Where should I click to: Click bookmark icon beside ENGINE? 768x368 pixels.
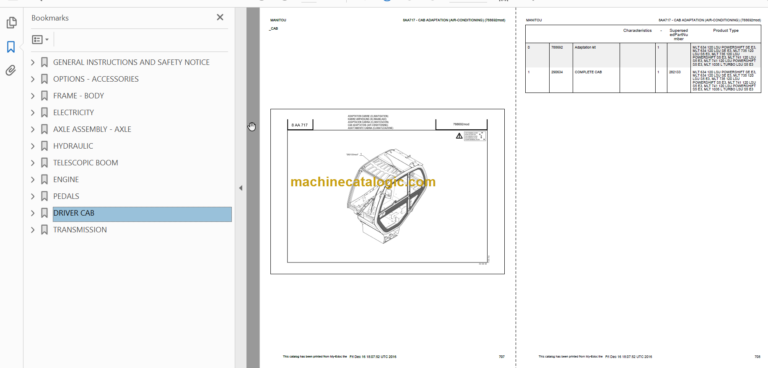44,179
